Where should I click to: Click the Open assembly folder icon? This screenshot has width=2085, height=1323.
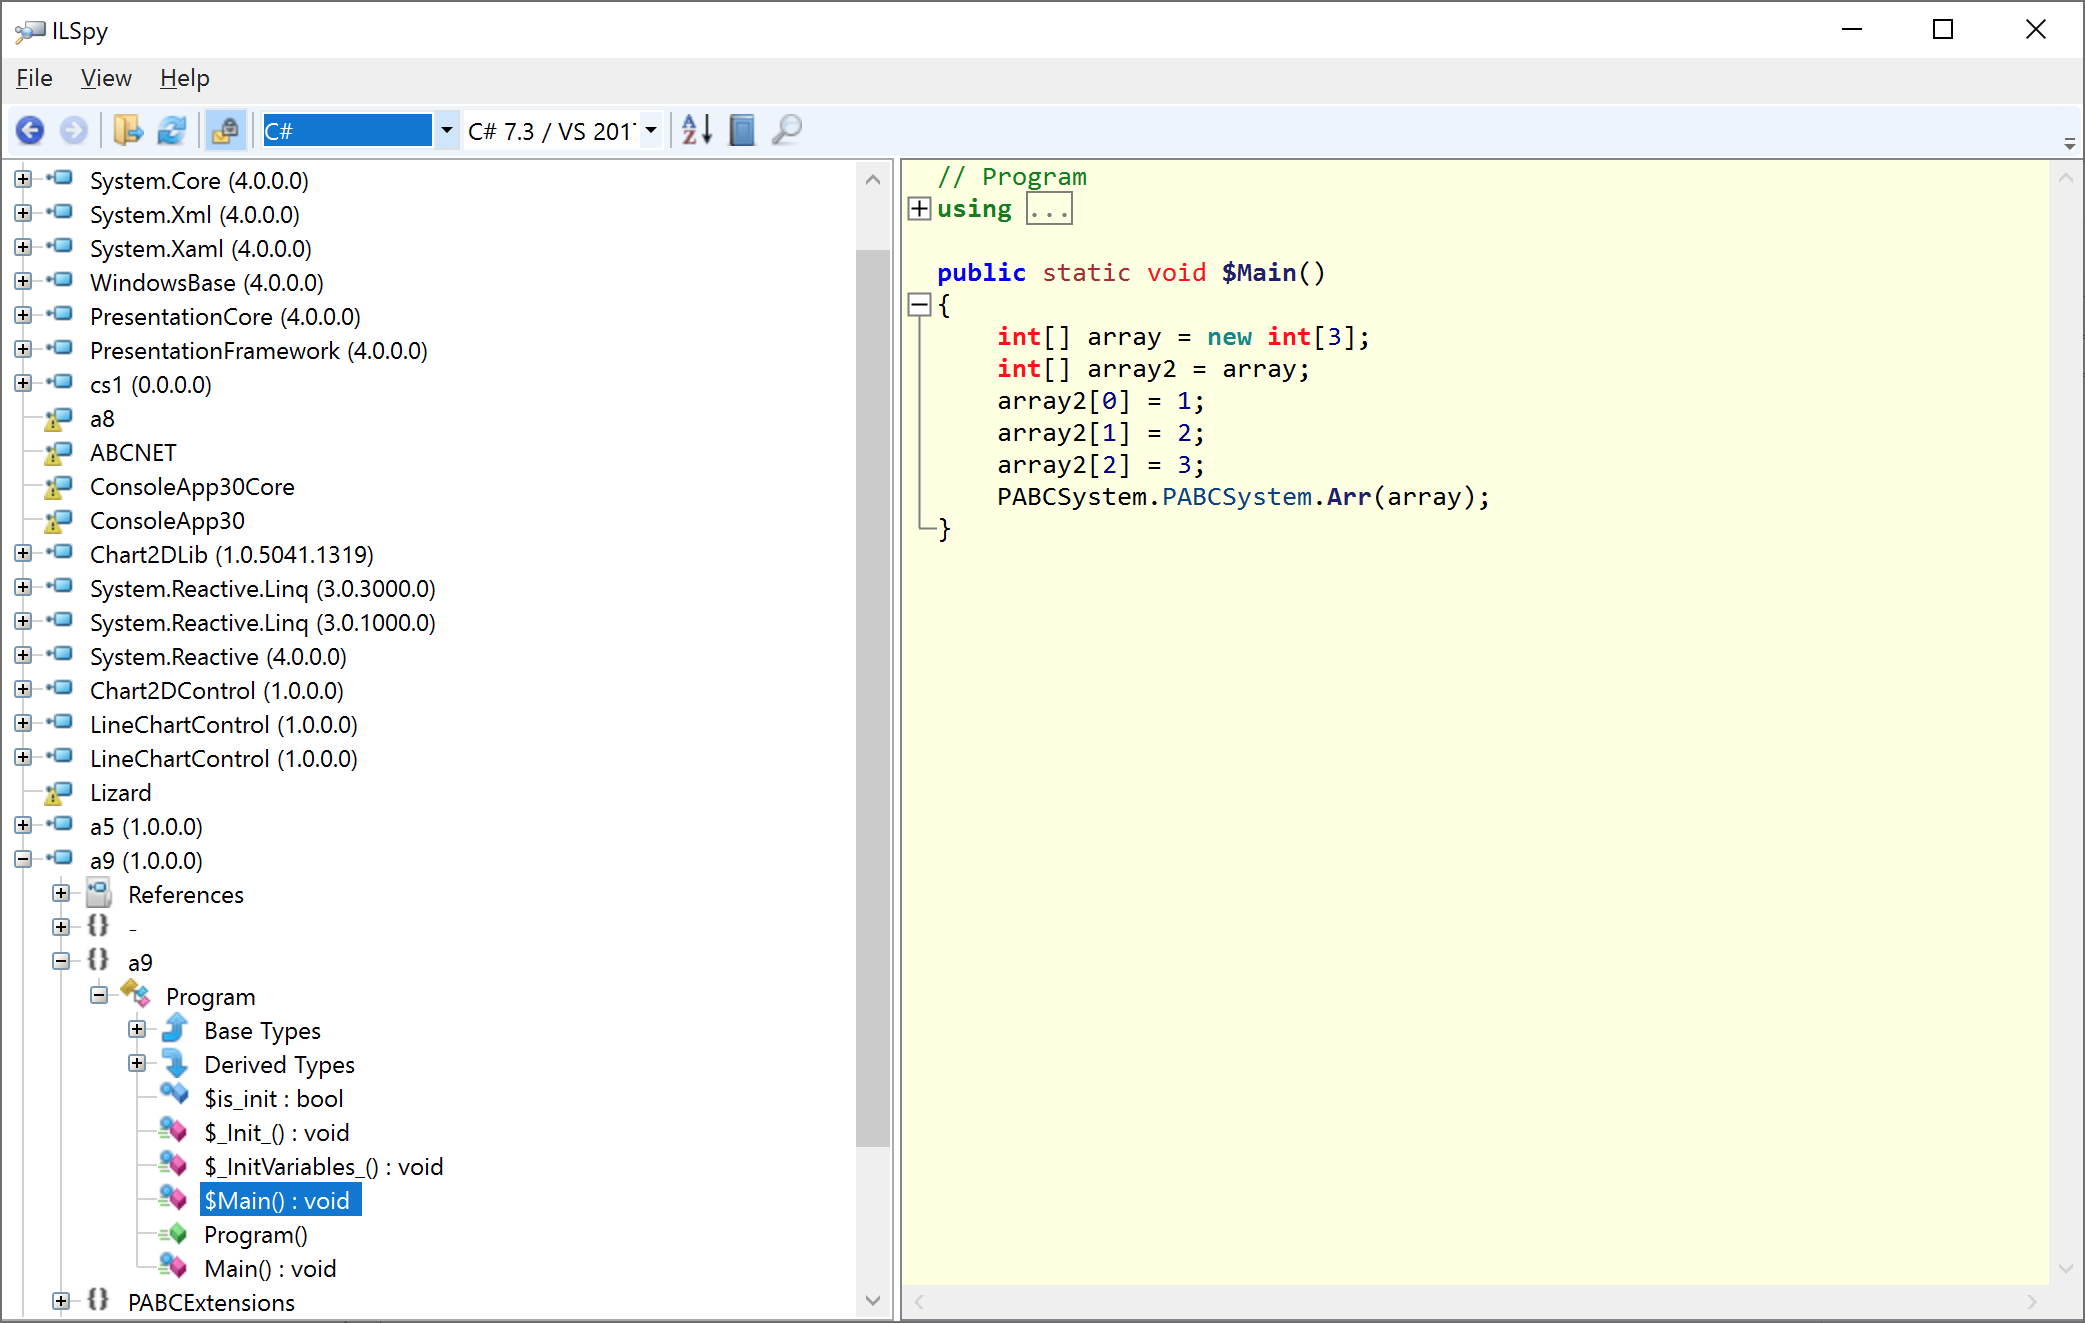pyautogui.click(x=128, y=131)
